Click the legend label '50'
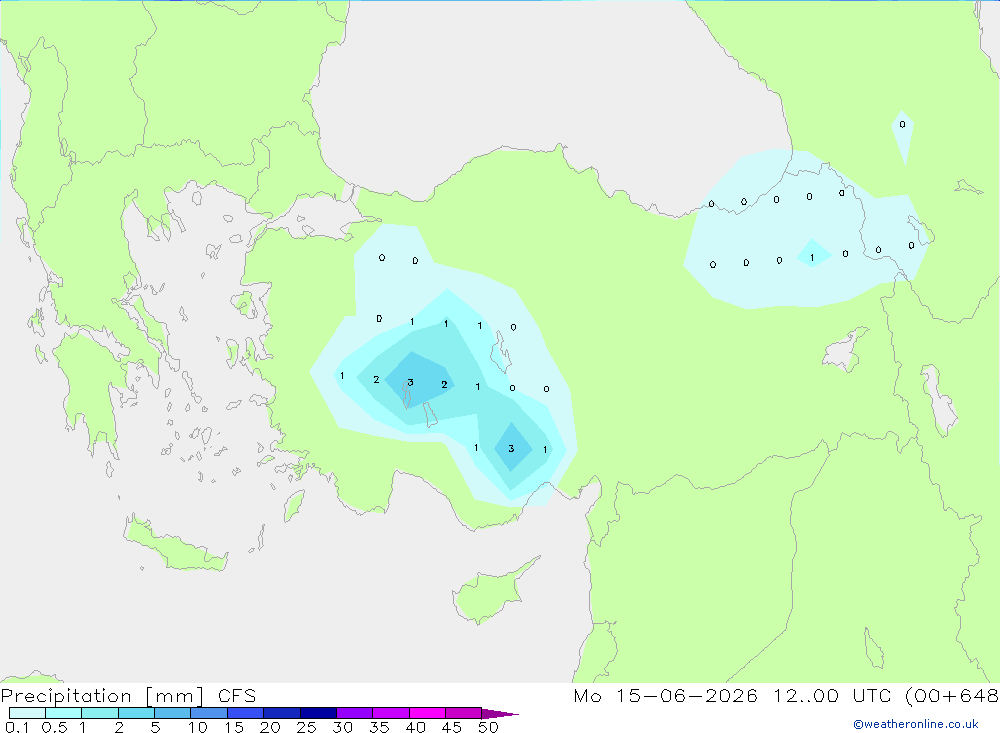 pyautogui.click(x=488, y=727)
